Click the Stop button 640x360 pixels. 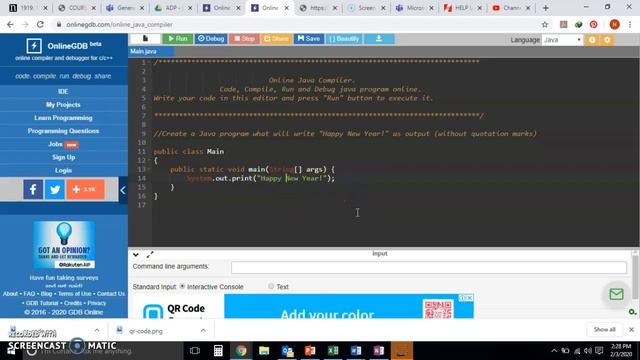[x=244, y=39]
